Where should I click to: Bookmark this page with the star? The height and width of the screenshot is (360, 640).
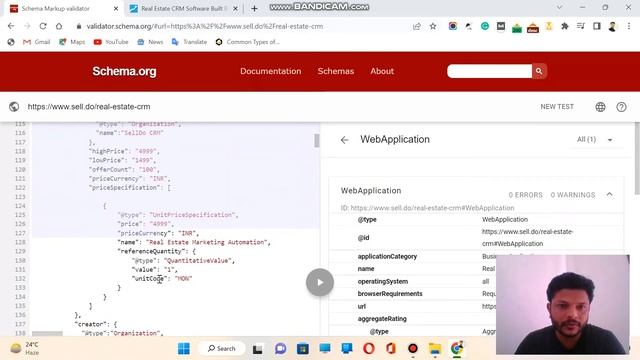tap(433, 26)
